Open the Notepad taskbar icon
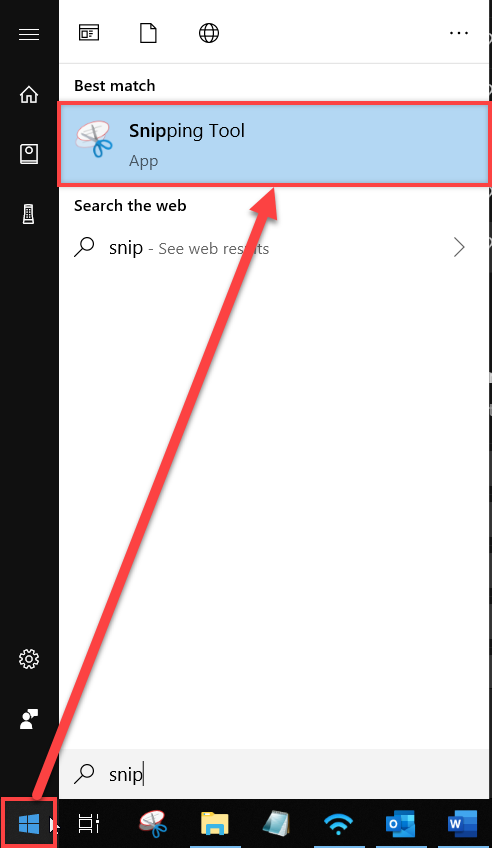The image size is (492, 848). 277,824
